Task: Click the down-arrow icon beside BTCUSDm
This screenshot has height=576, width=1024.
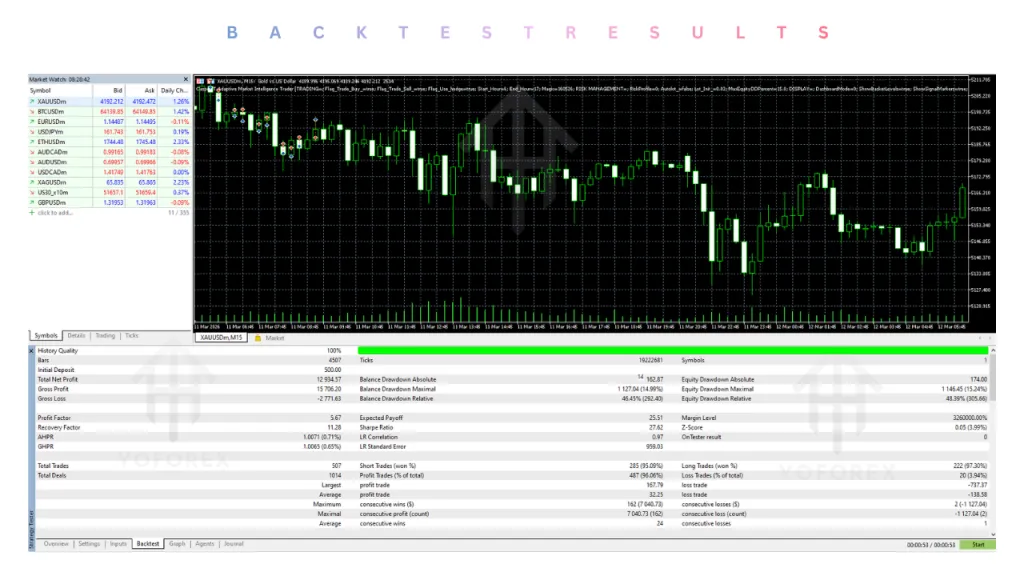Action: point(32,112)
